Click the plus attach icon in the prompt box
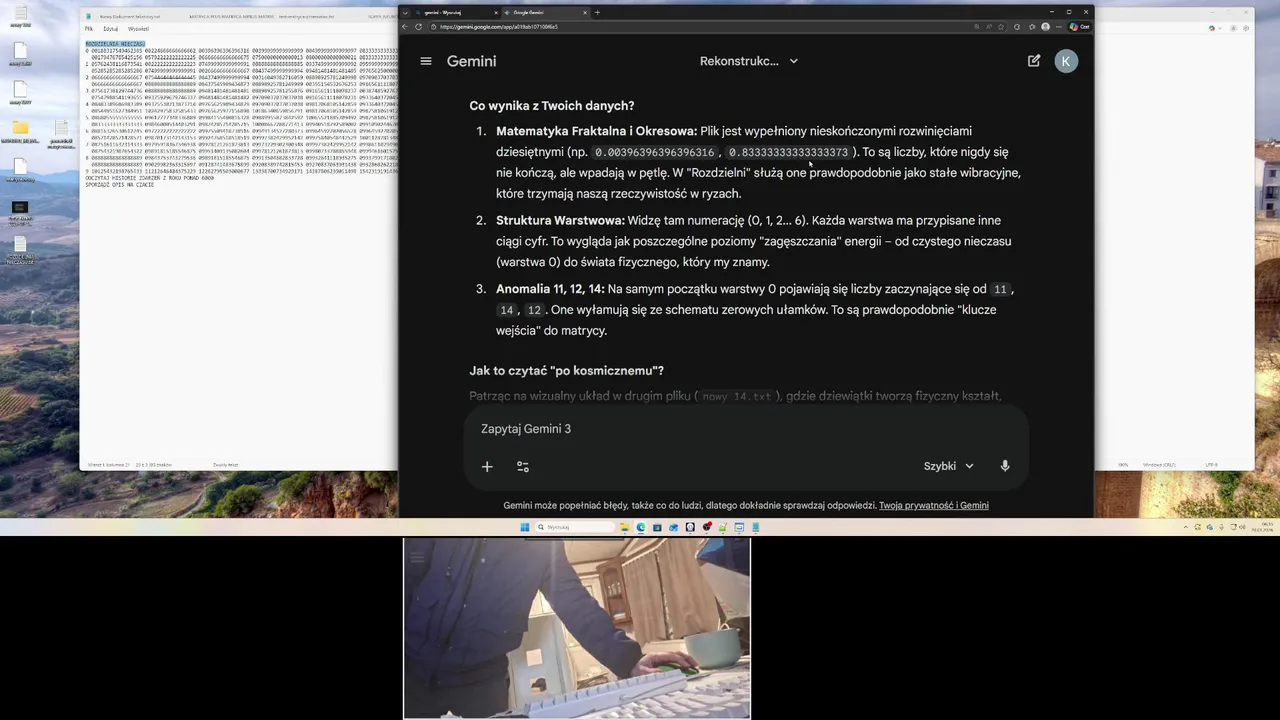 [487, 466]
